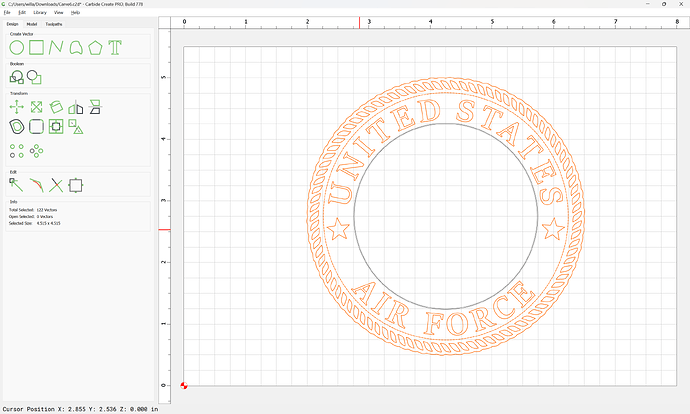Select the Node Edit arrow tool
Viewport: 690px width, 414px height.
(x=16, y=185)
